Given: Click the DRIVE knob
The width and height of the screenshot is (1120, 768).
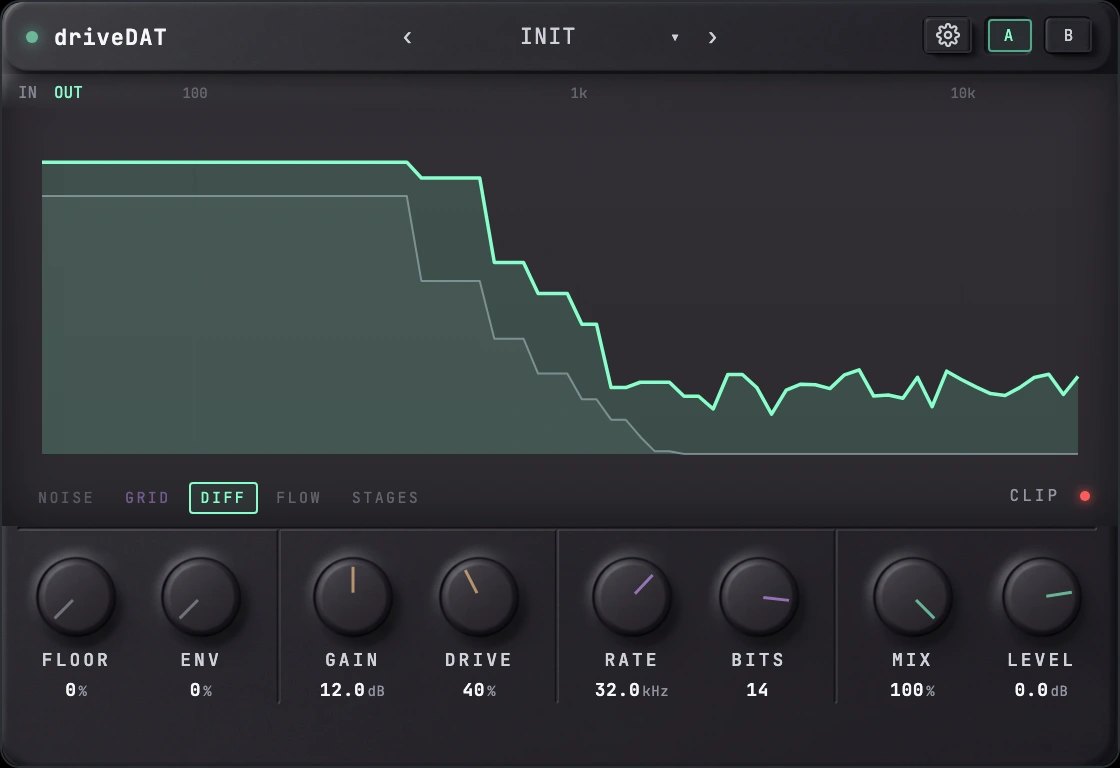Looking at the screenshot, I should (x=478, y=597).
